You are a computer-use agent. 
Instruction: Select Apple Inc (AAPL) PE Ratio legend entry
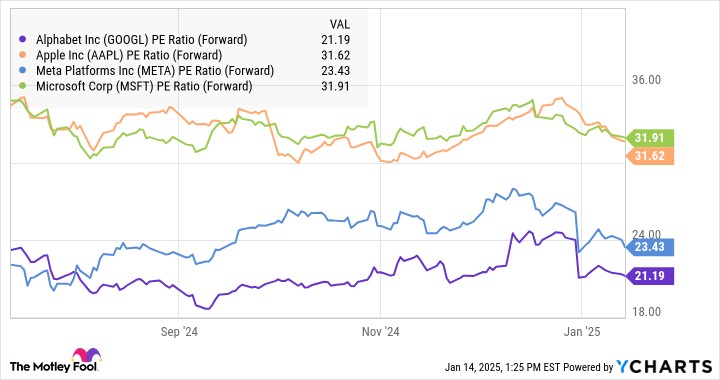[x=129, y=56]
